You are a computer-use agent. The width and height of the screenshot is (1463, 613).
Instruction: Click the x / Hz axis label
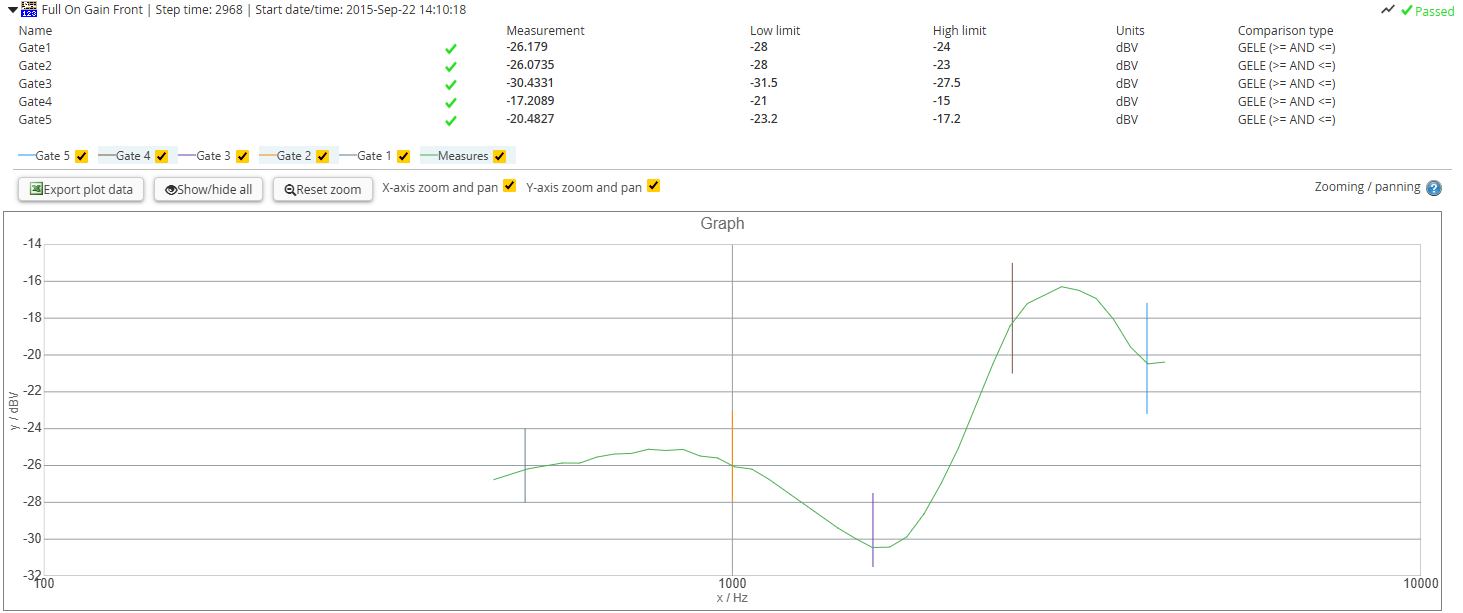pyautogui.click(x=732, y=597)
